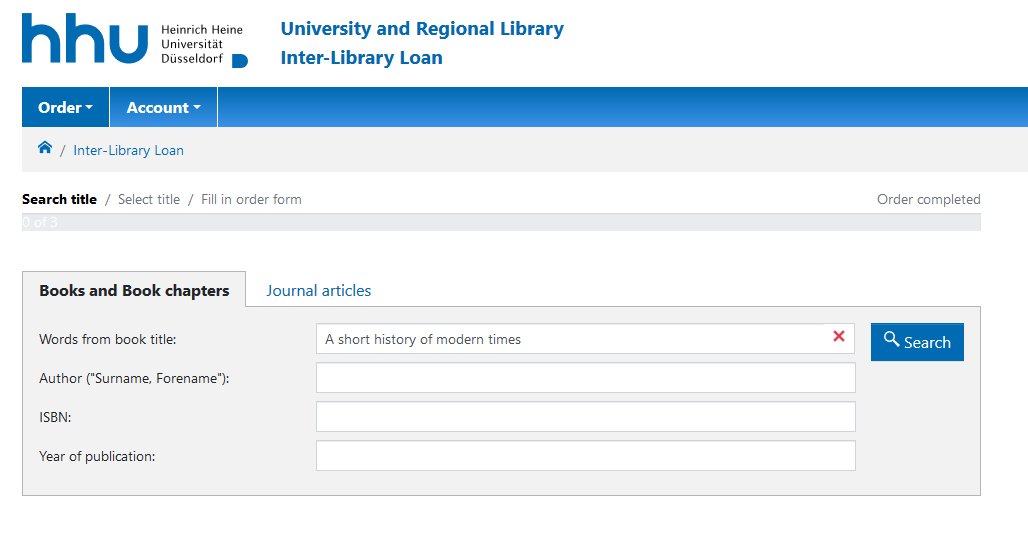This screenshot has height=547, width=1028.
Task: Click the 'Search title' step label
Action: (x=59, y=199)
